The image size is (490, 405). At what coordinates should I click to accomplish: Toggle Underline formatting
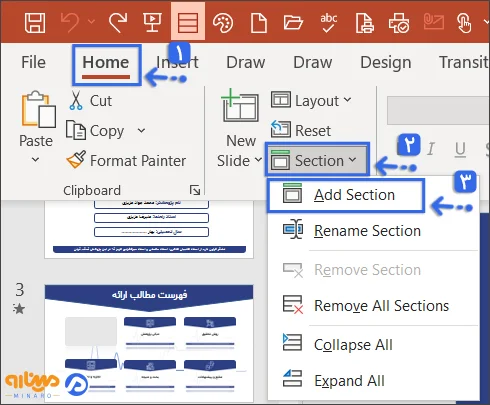pyautogui.click(x=460, y=149)
